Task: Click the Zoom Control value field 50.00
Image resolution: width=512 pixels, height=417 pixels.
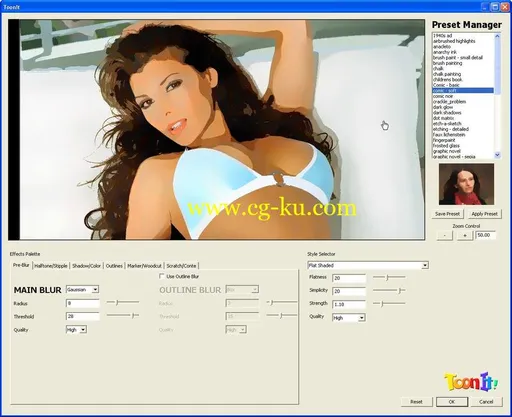Action: 485,235
